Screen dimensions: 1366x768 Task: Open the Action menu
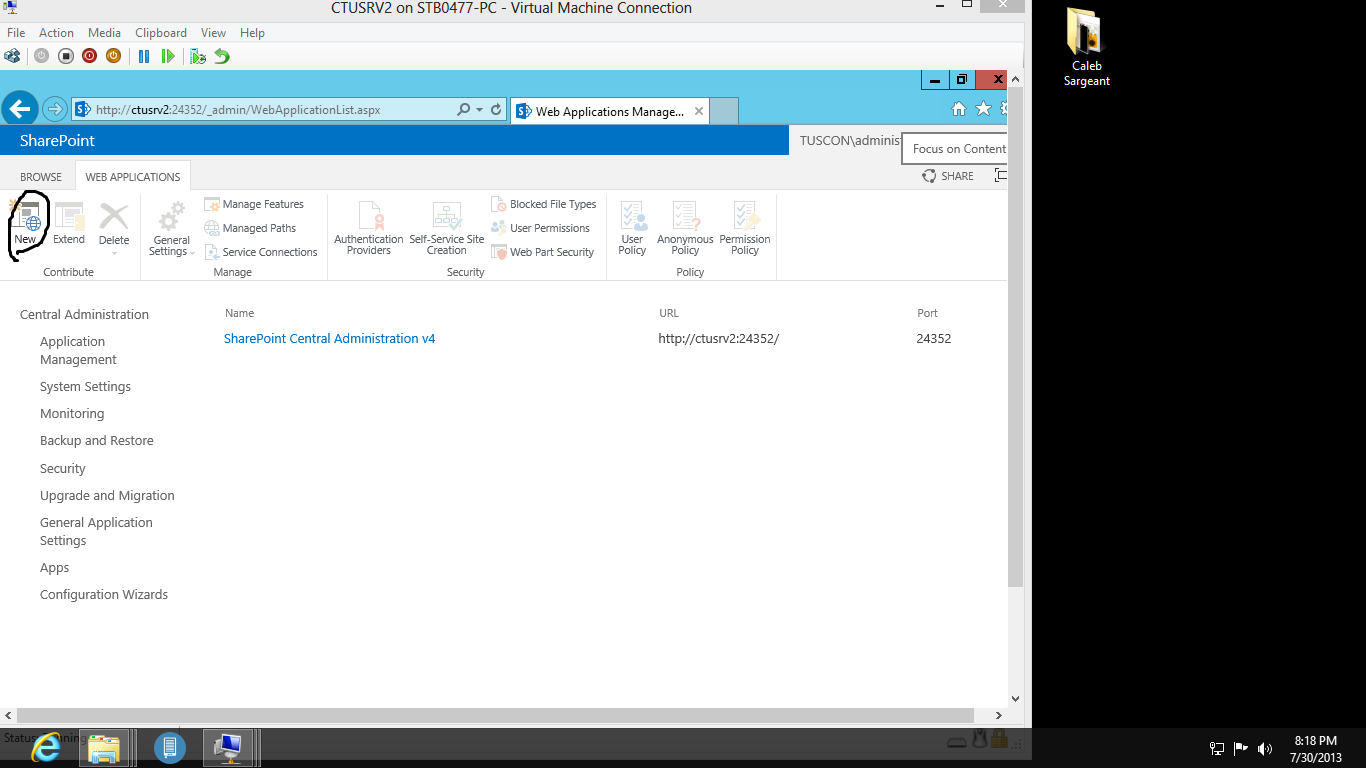[56, 33]
